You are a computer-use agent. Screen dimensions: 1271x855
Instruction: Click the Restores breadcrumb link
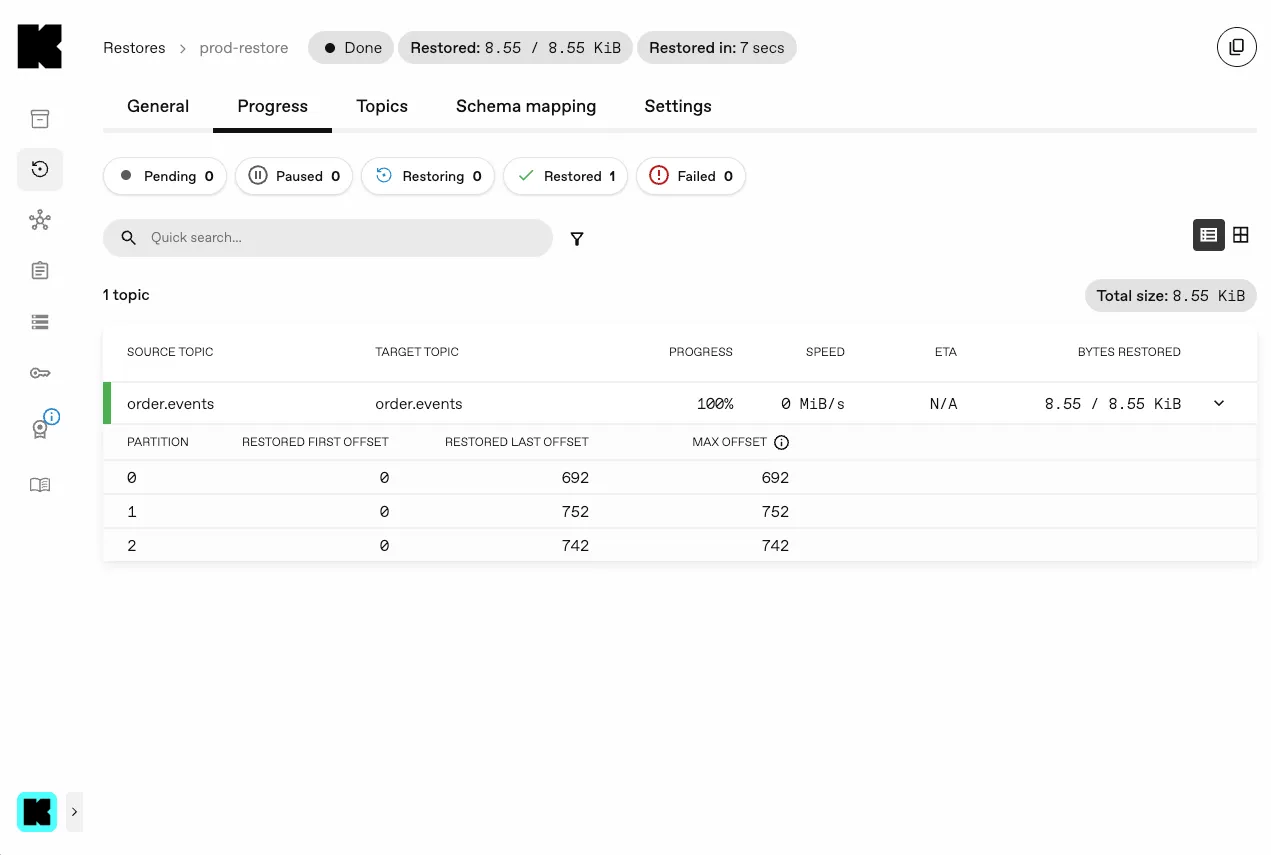pos(134,48)
